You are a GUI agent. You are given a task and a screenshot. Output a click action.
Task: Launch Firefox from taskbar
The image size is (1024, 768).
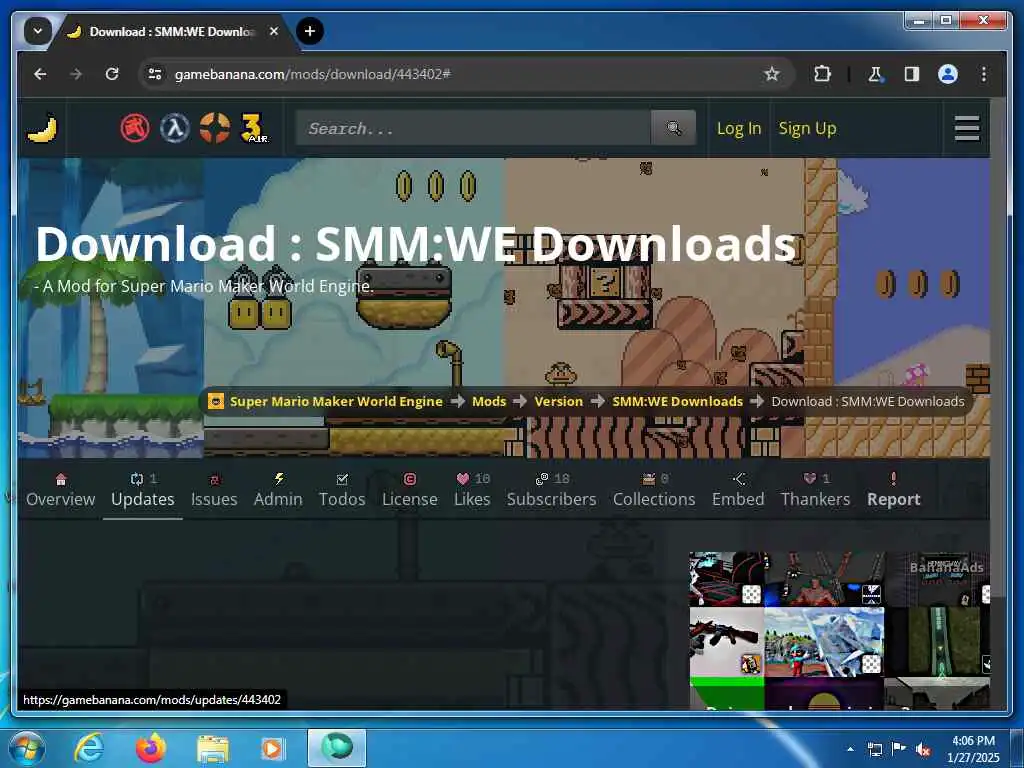(151, 748)
